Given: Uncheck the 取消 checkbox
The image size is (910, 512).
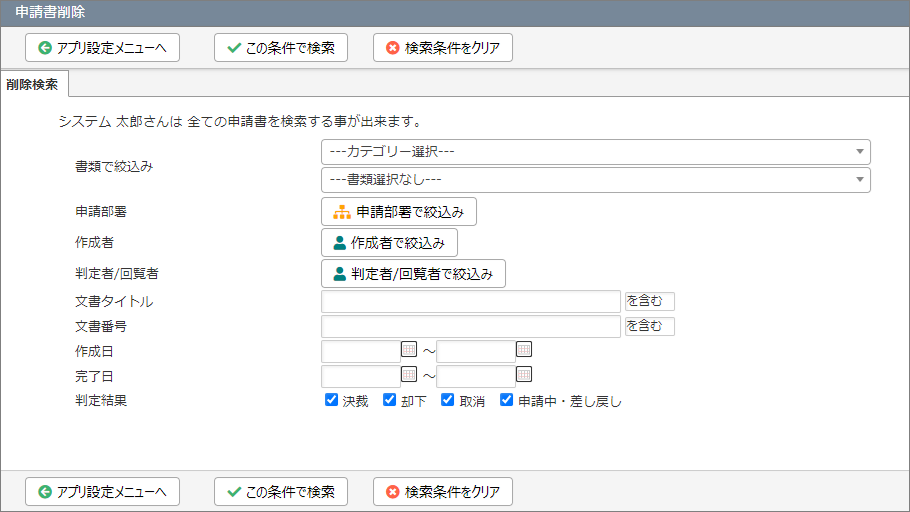Looking at the screenshot, I should pos(447,399).
